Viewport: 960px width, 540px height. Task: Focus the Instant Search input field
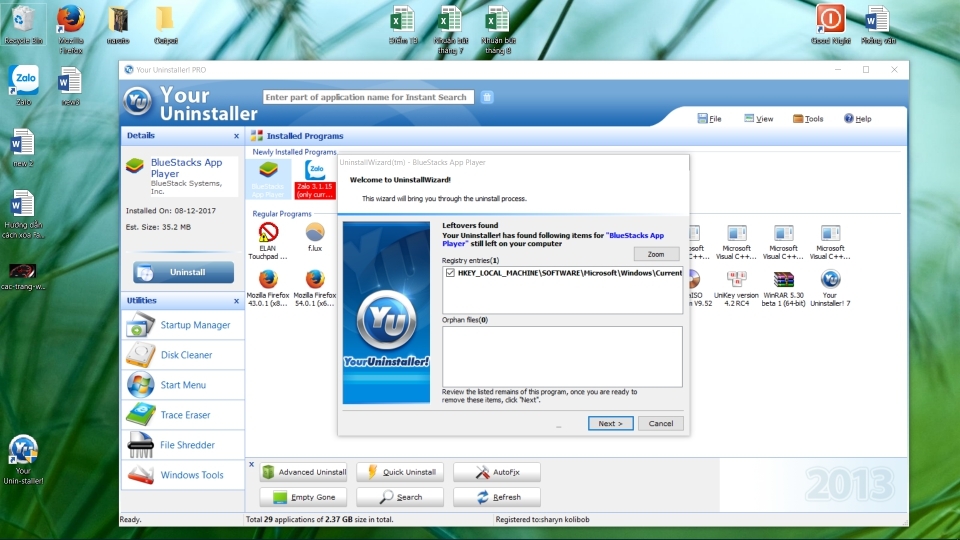click(368, 97)
